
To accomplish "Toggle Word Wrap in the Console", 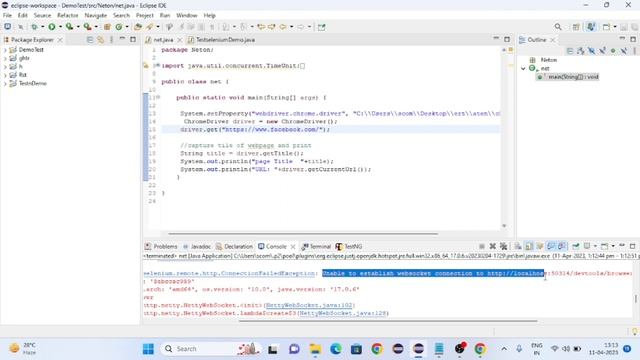I will pyautogui.click(x=540, y=246).
